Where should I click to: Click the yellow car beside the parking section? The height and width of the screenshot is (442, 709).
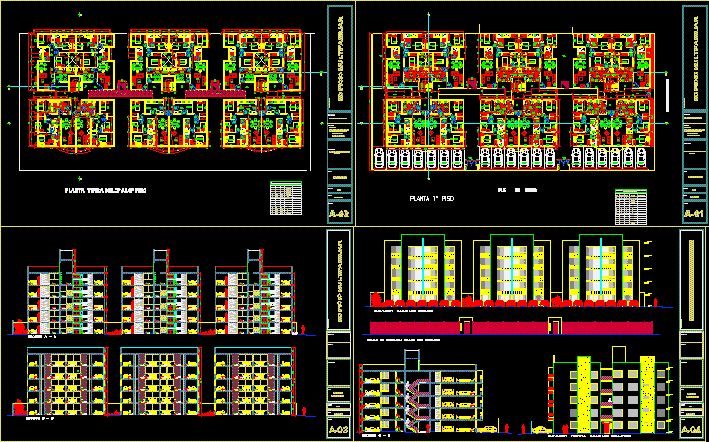coord(491,429)
